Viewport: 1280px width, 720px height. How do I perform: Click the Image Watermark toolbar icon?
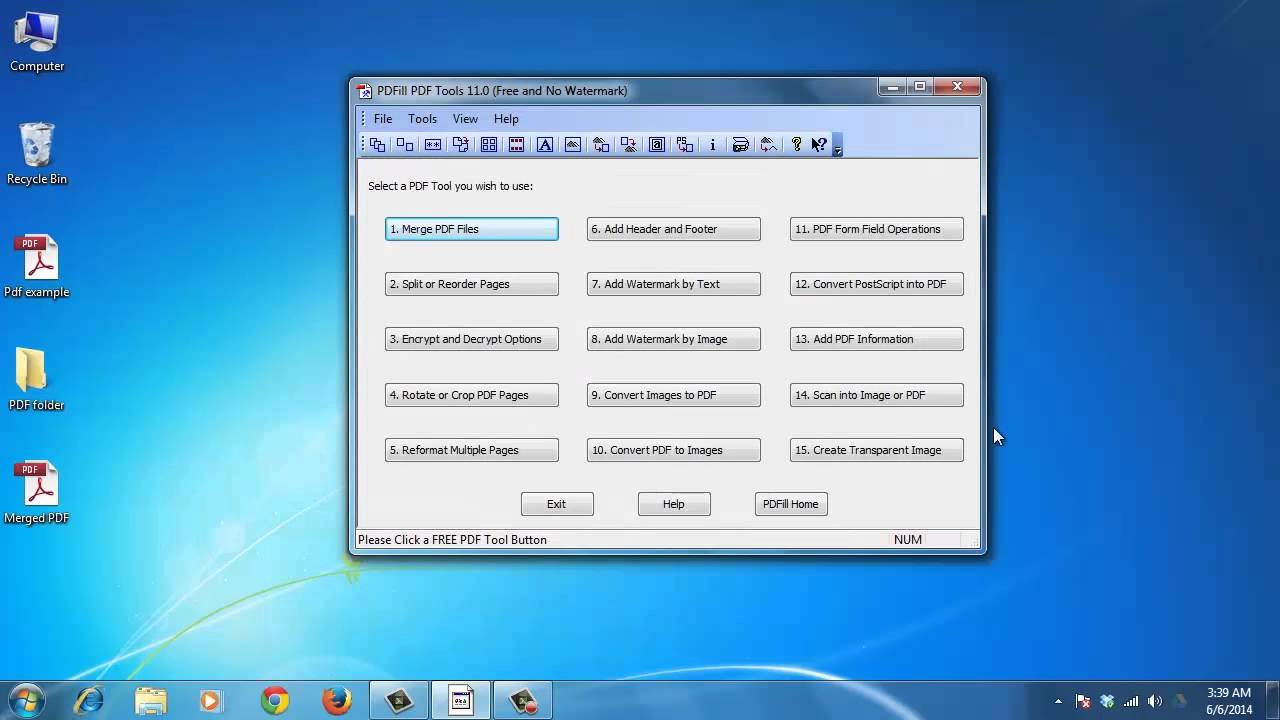coord(573,145)
